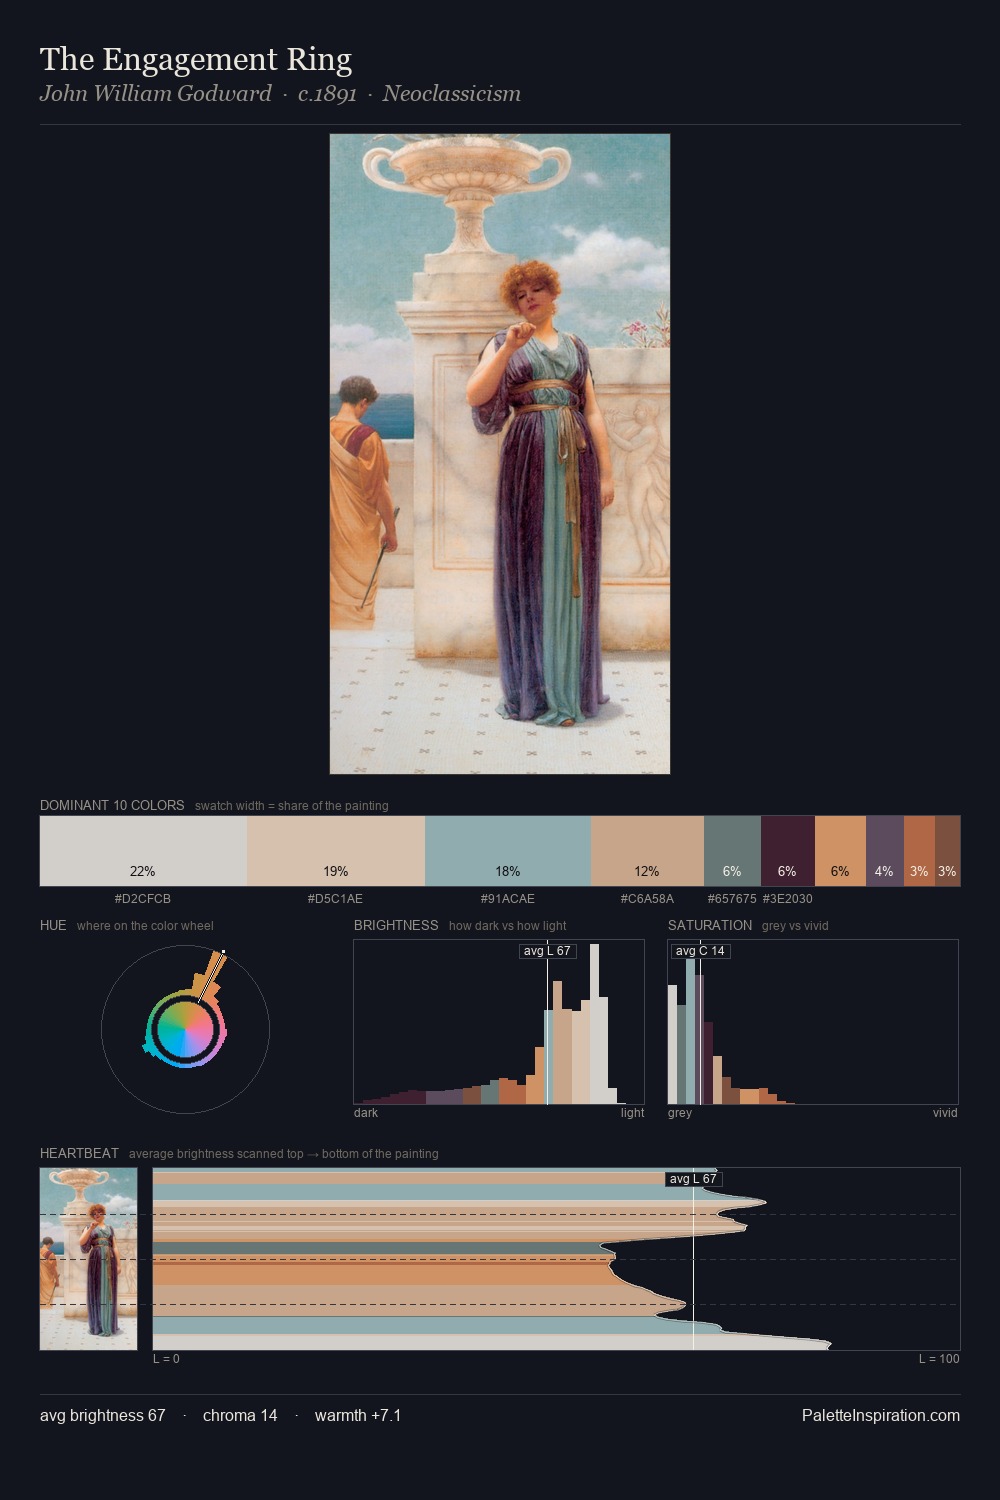Select the 18% blue-grey swatch
Screen dimensions: 1000x1500
pyautogui.click(x=508, y=851)
